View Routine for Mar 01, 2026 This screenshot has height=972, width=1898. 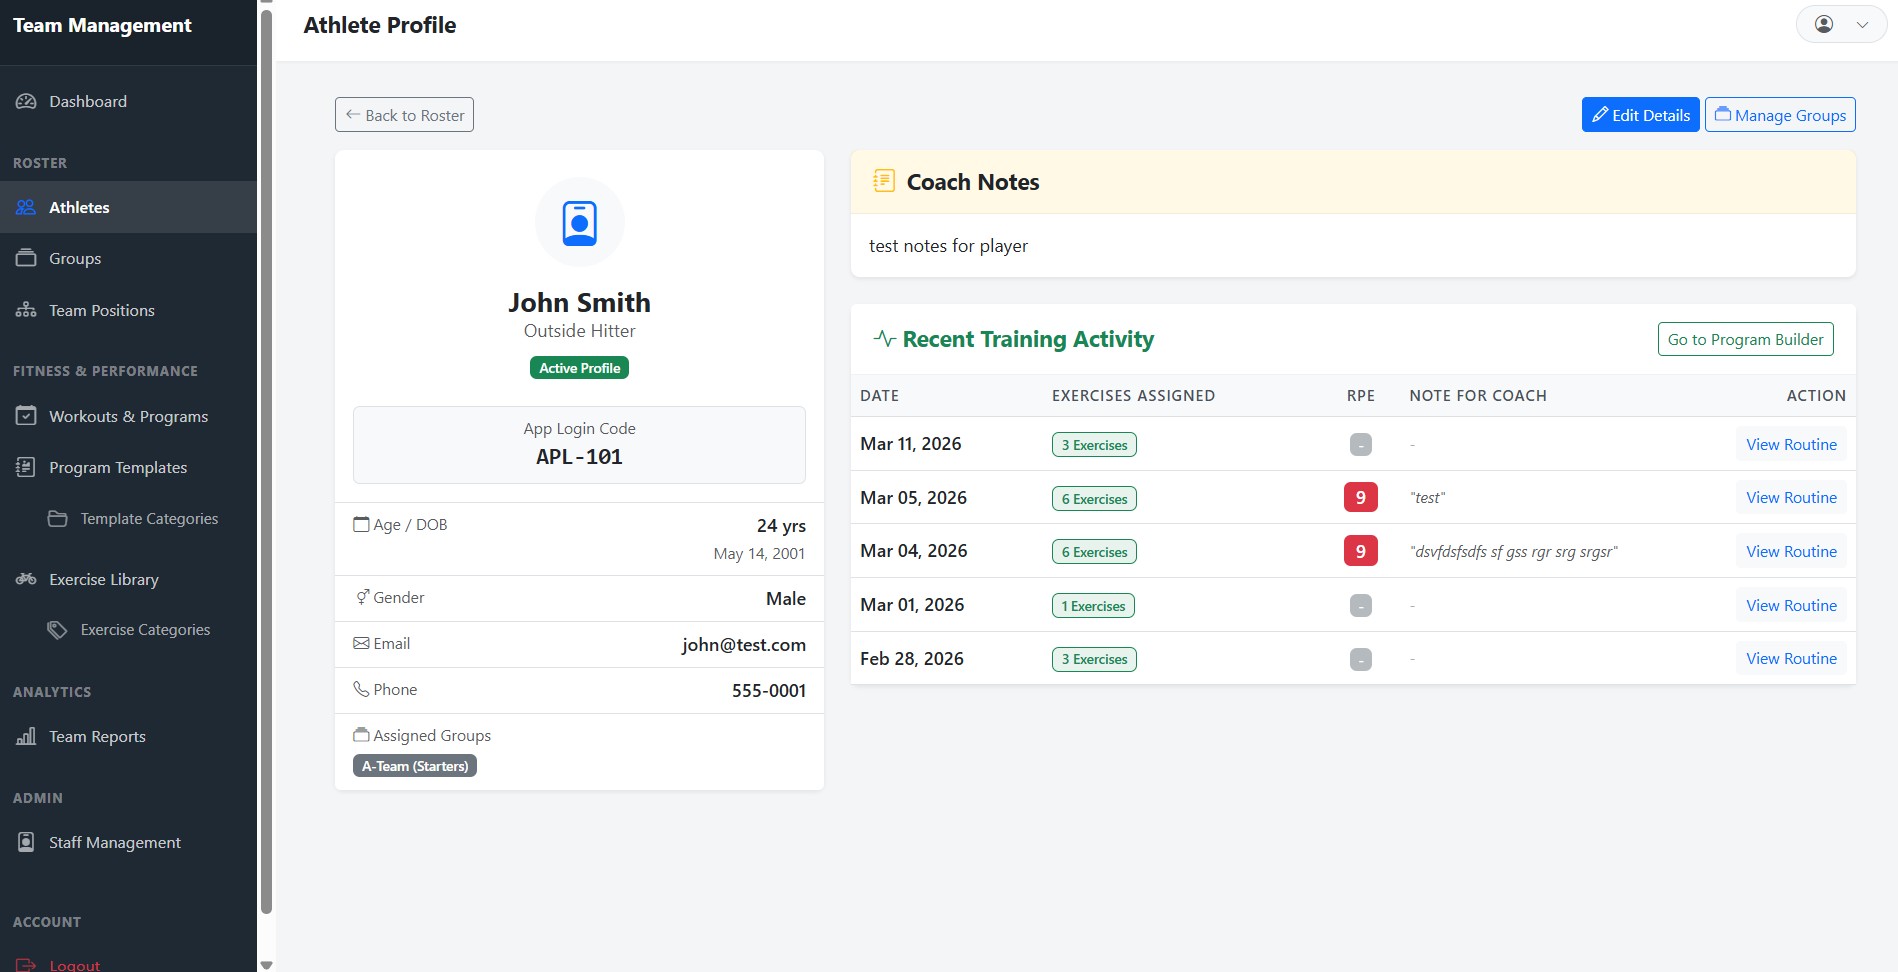1791,605
